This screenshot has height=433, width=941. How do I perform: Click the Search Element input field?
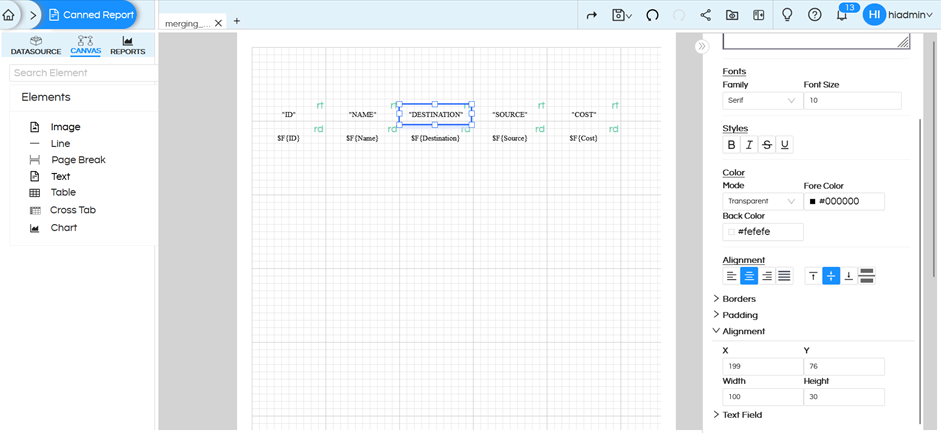point(83,73)
